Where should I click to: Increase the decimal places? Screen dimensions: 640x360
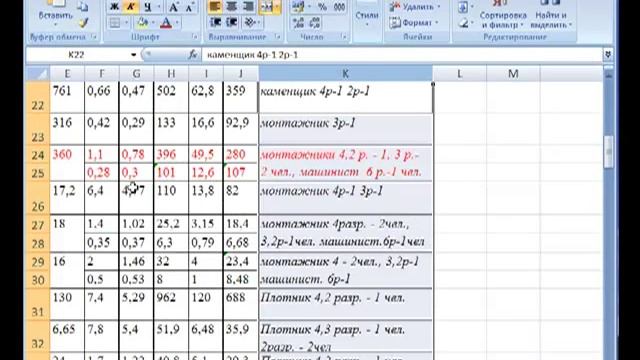point(298,22)
